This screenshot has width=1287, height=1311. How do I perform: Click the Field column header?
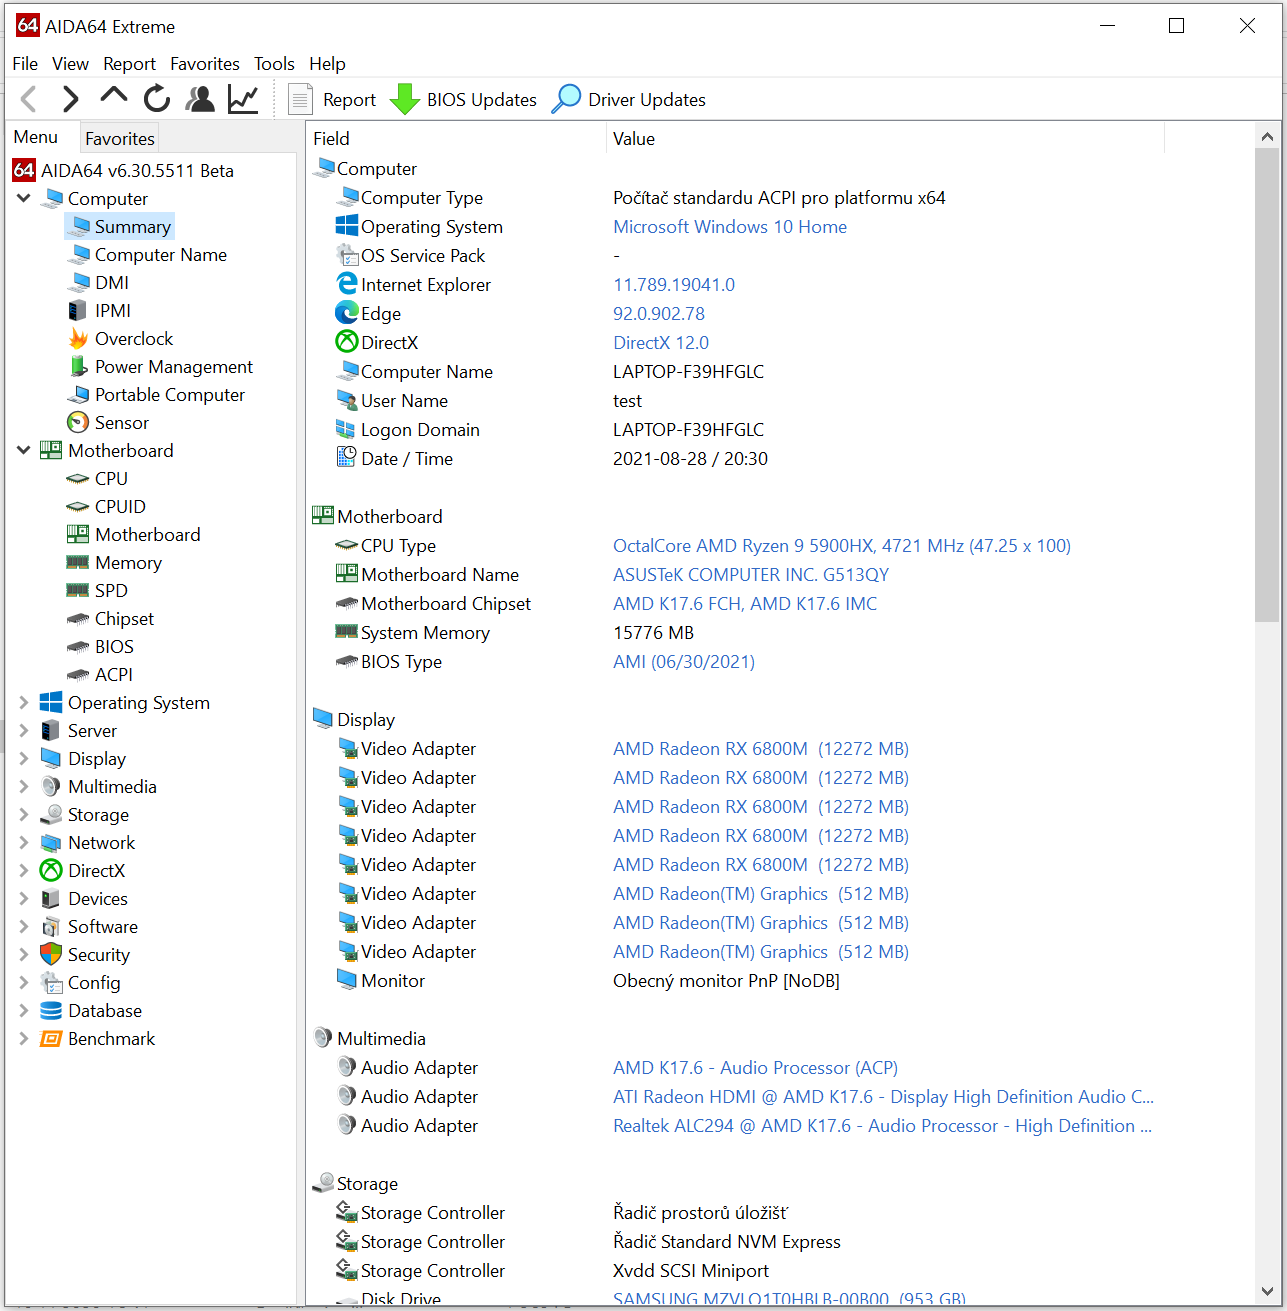(456, 138)
